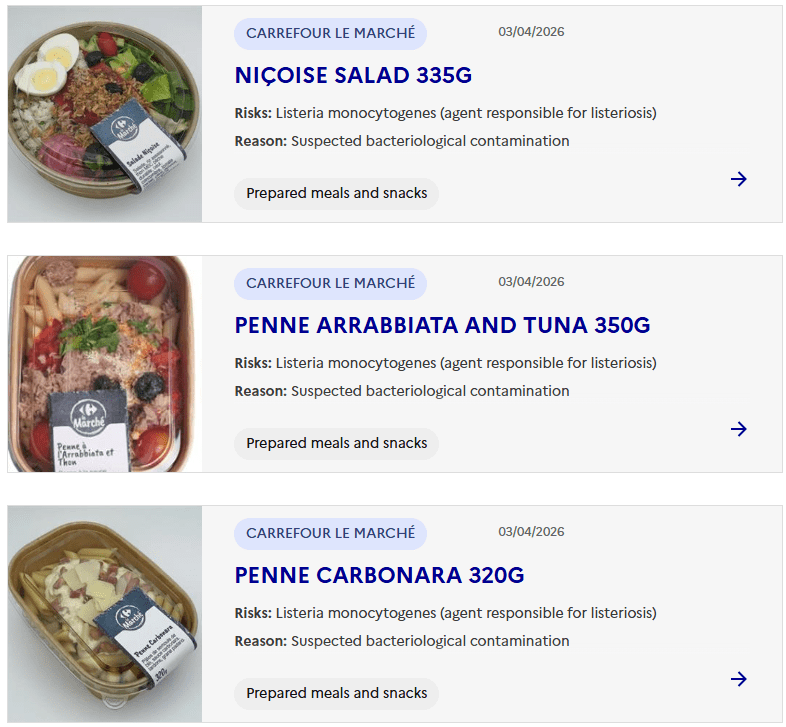The image size is (786, 727).
Task: Open the Niçoise Salad product photo
Action: click(x=104, y=114)
